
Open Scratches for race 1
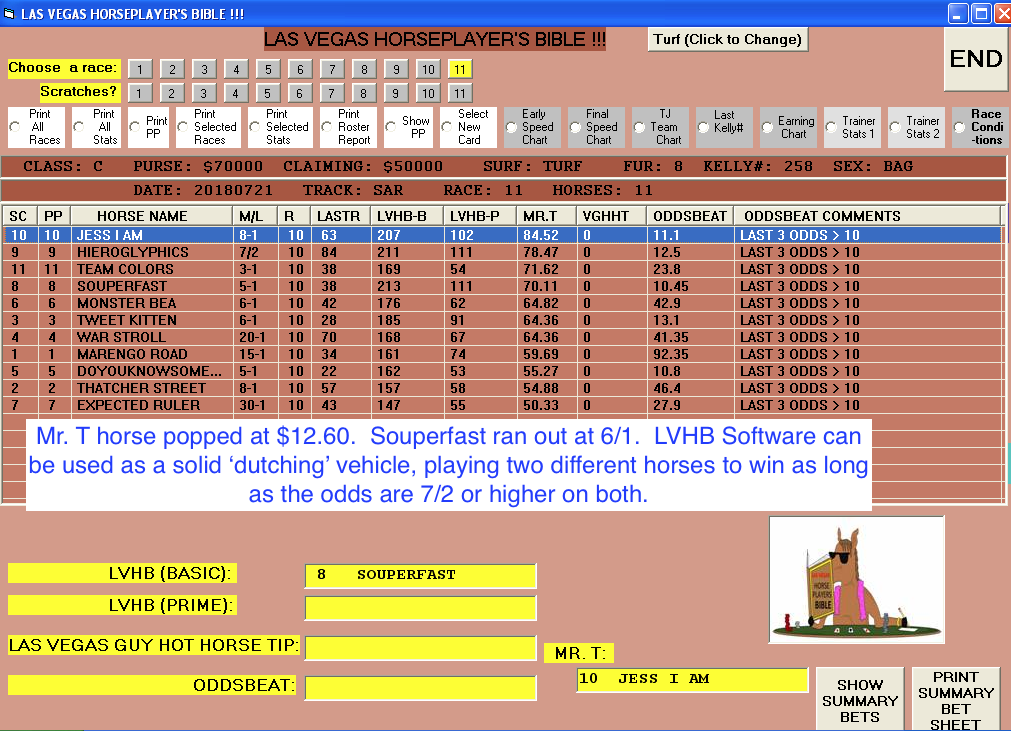[x=139, y=93]
